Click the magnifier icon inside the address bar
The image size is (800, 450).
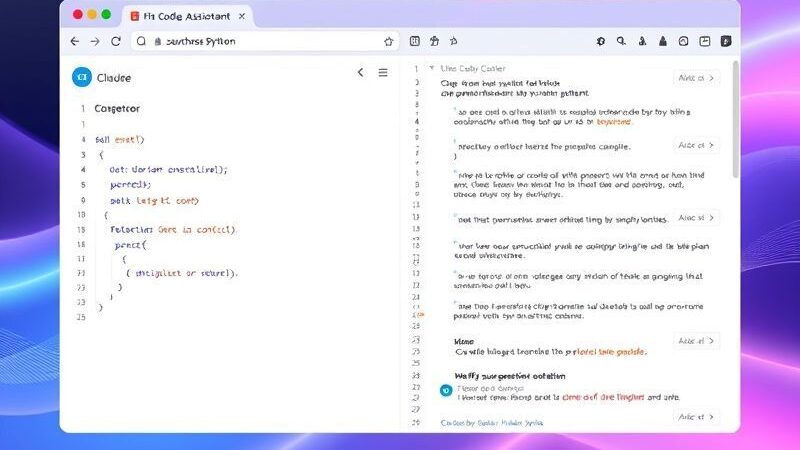tap(141, 41)
